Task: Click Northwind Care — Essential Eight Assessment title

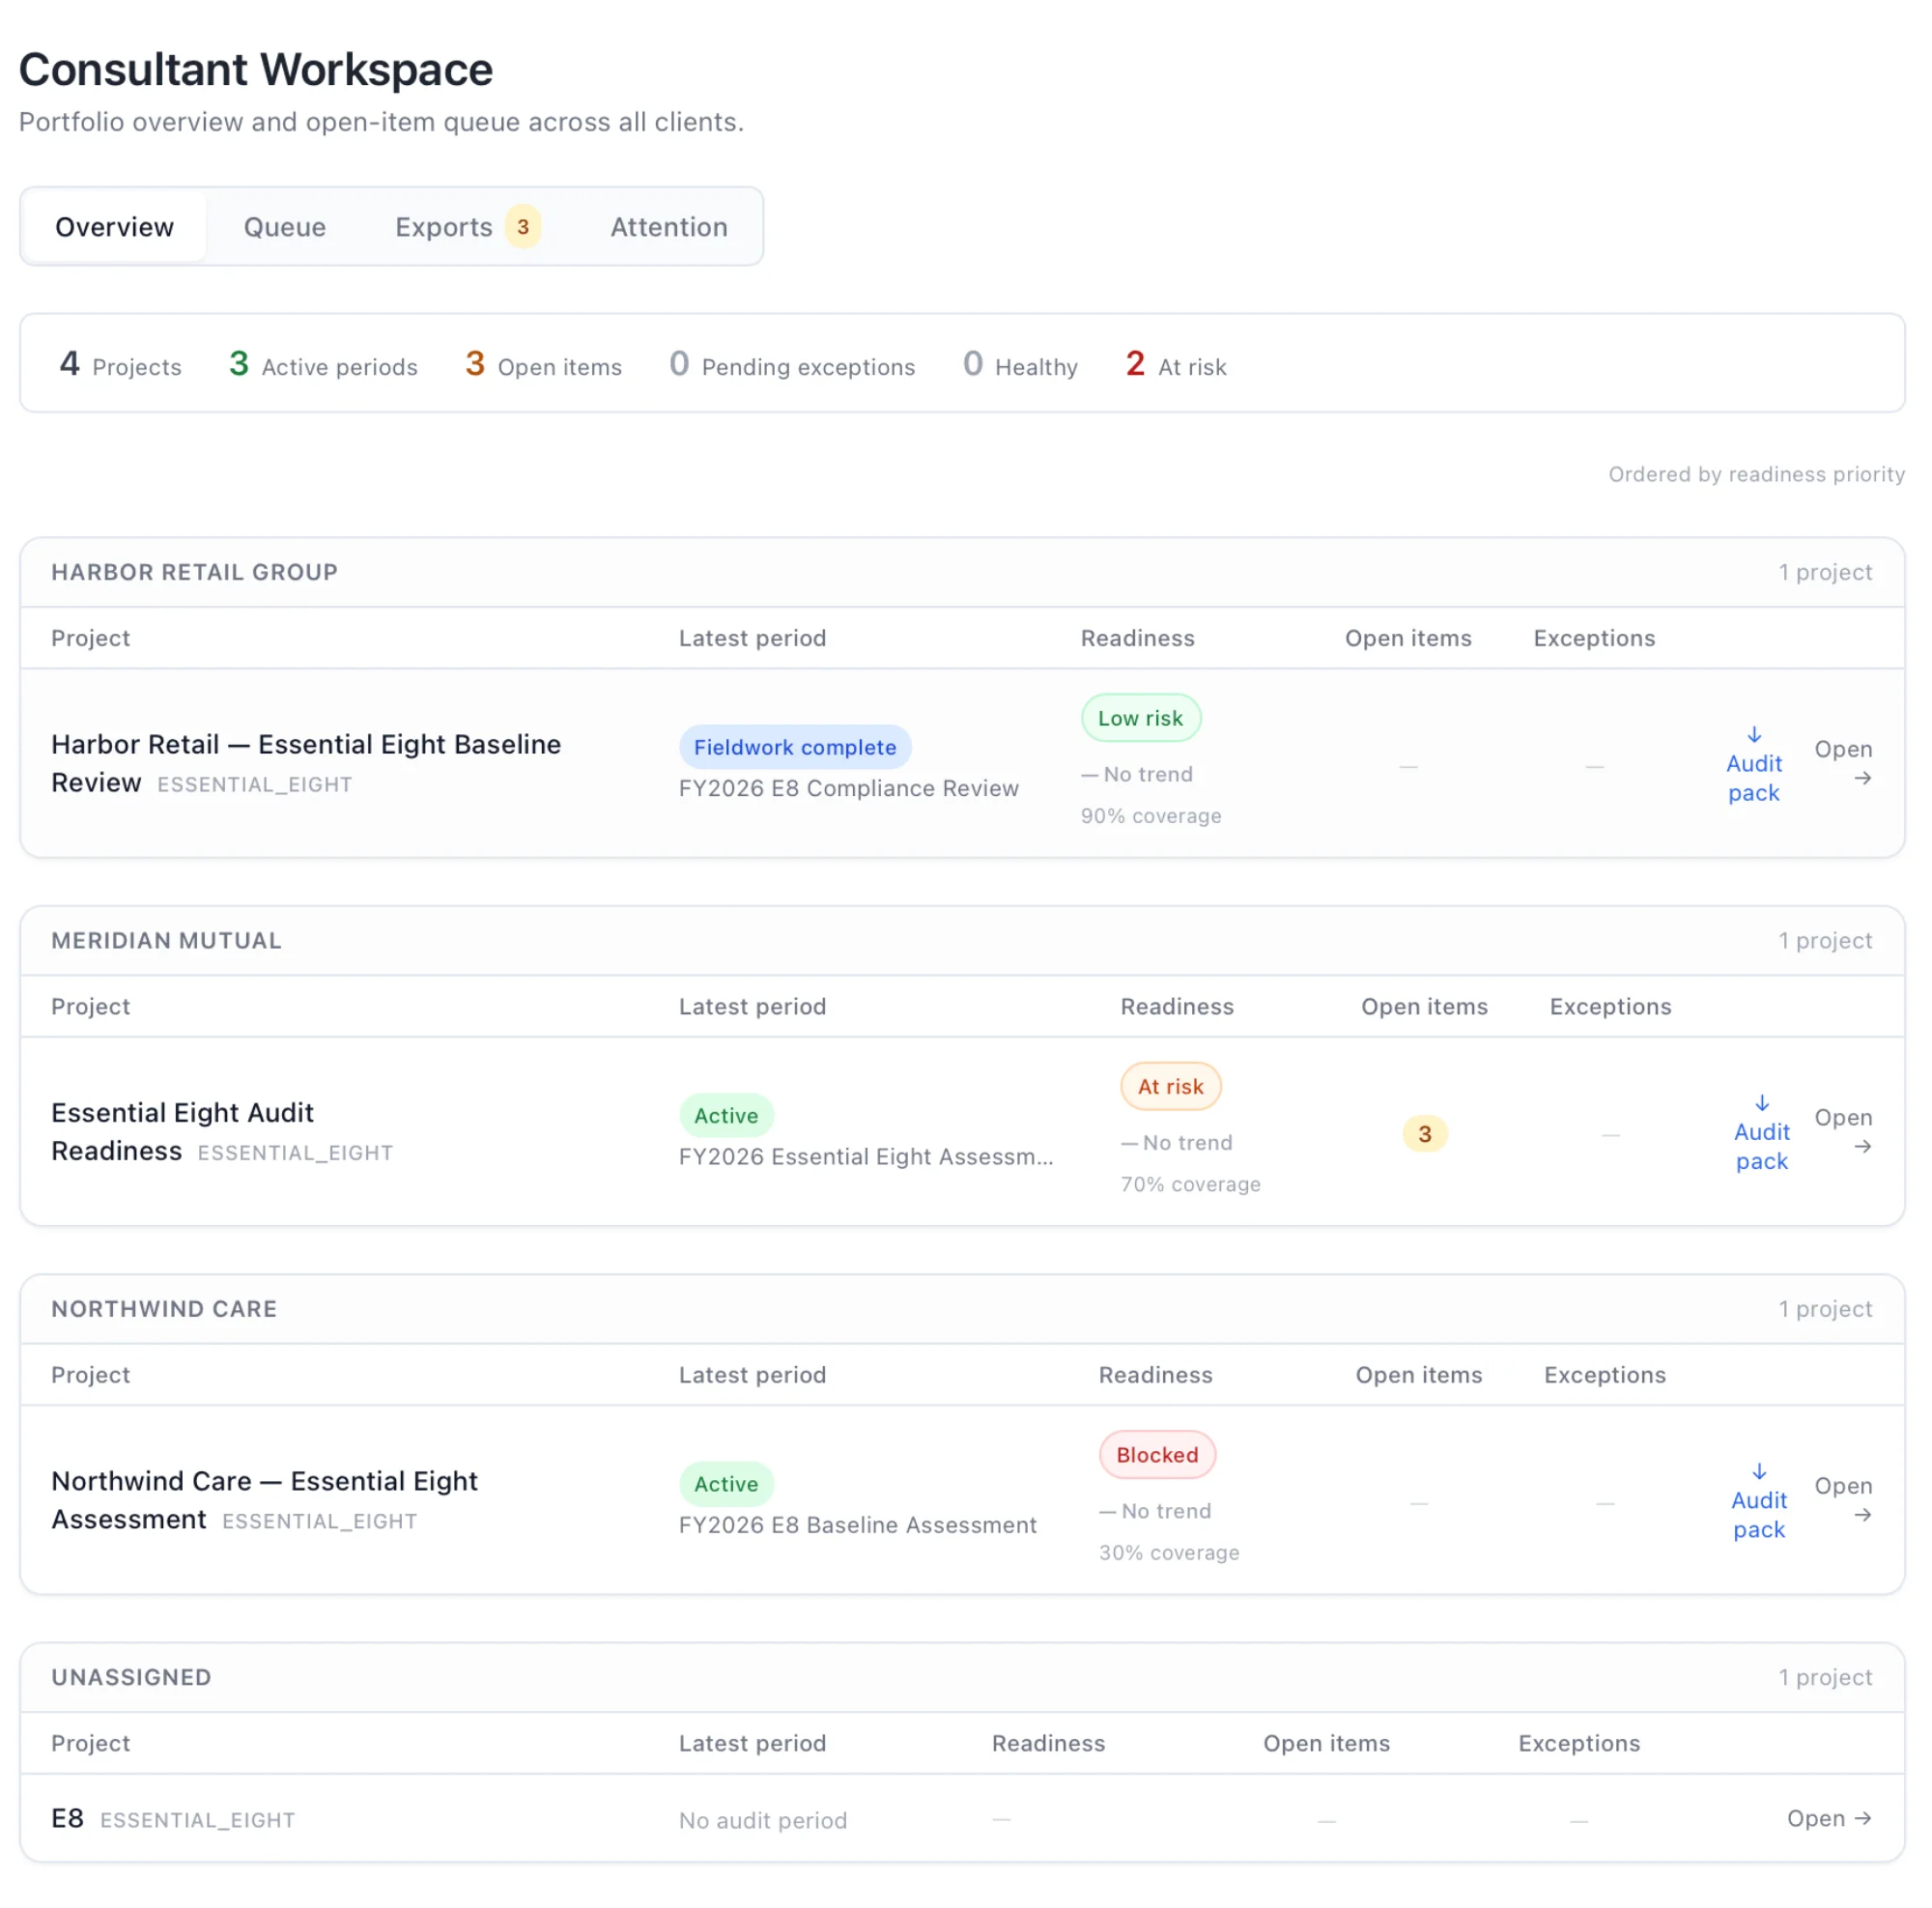Action: (x=264, y=1499)
